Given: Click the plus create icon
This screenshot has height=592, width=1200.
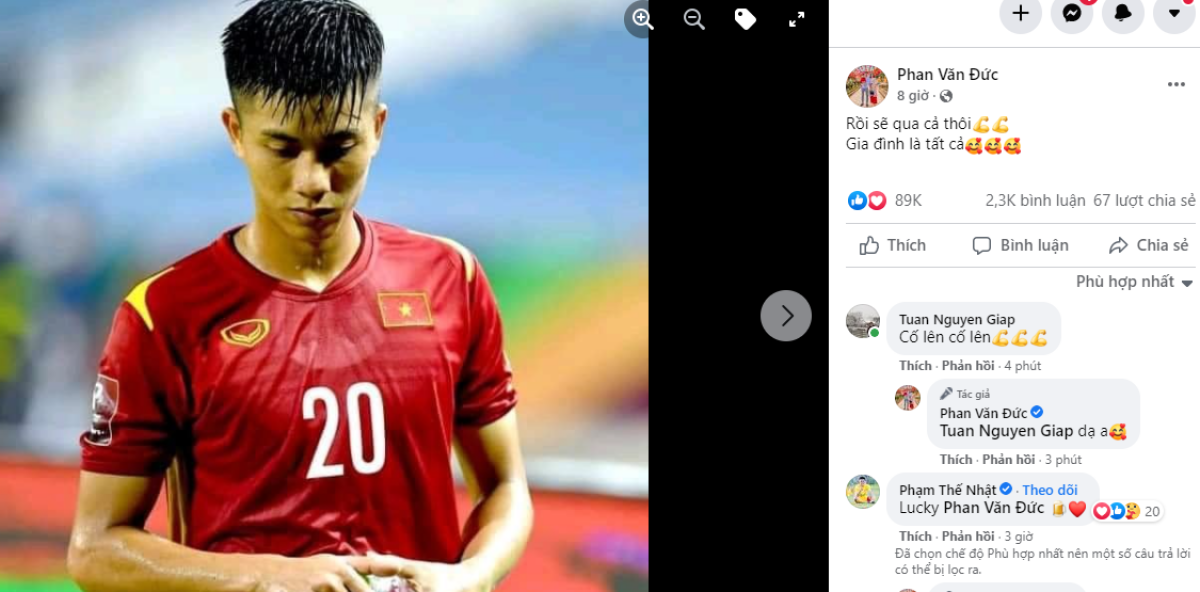Looking at the screenshot, I should click(x=1021, y=13).
